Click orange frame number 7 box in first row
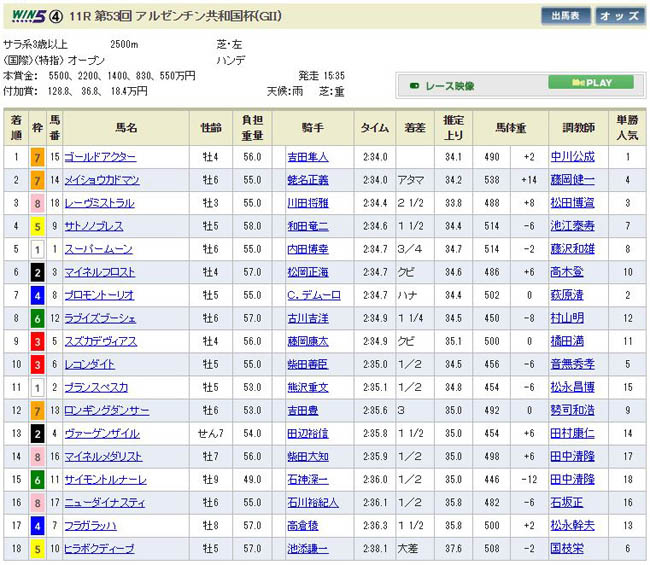Viewport: 650px width, 565px height. (x=37, y=157)
